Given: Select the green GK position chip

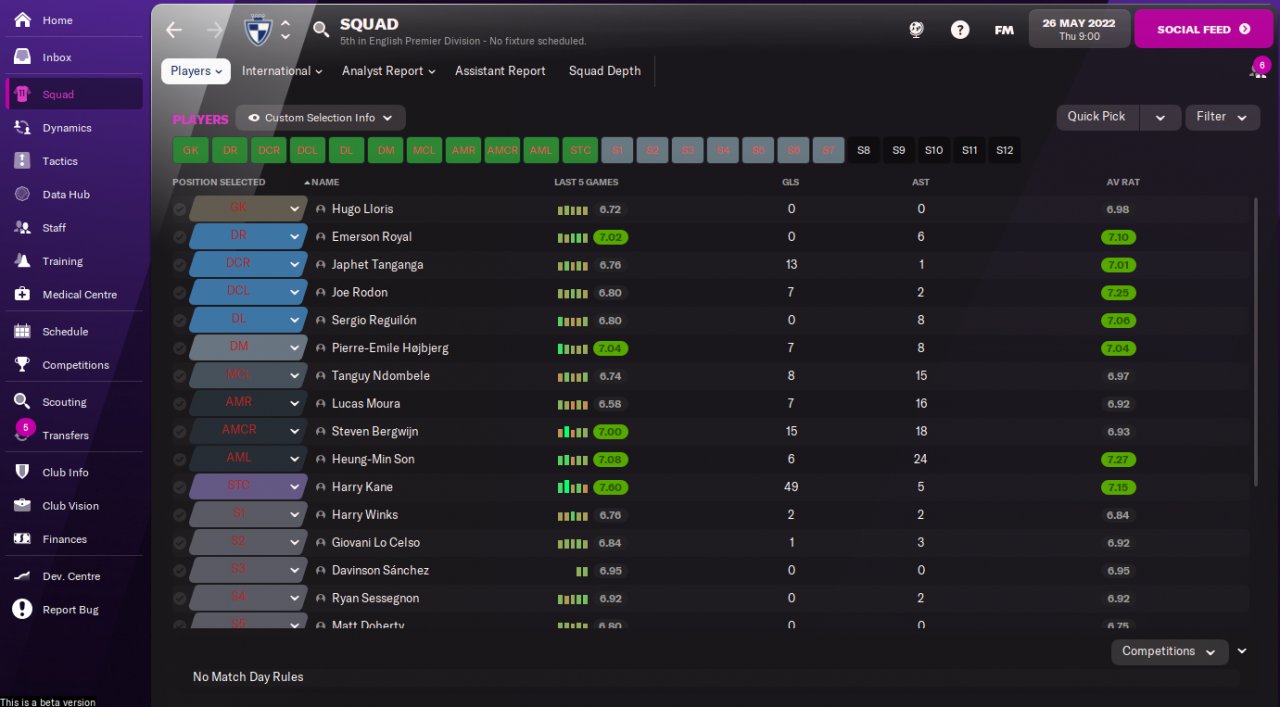Looking at the screenshot, I should (x=190, y=150).
